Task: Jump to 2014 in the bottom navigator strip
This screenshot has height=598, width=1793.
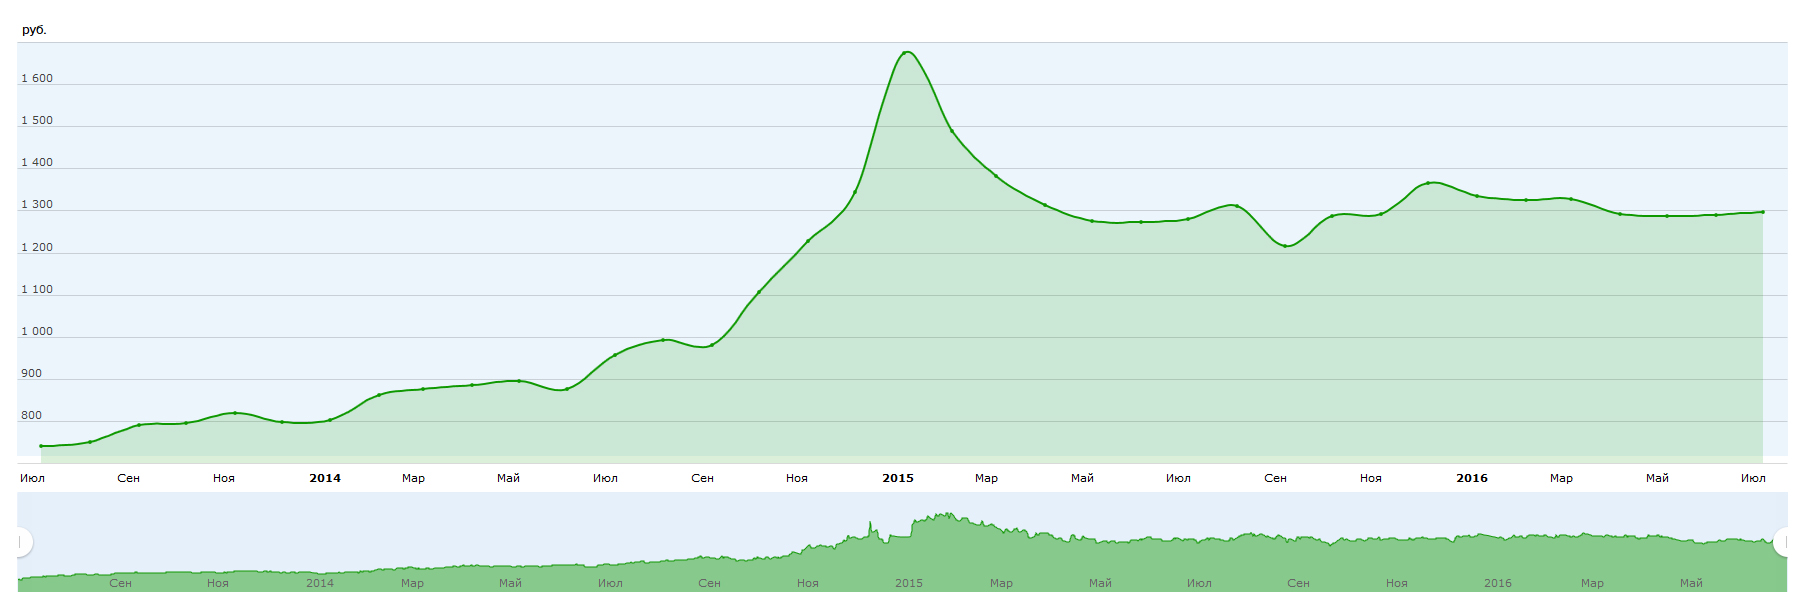Action: tap(319, 583)
